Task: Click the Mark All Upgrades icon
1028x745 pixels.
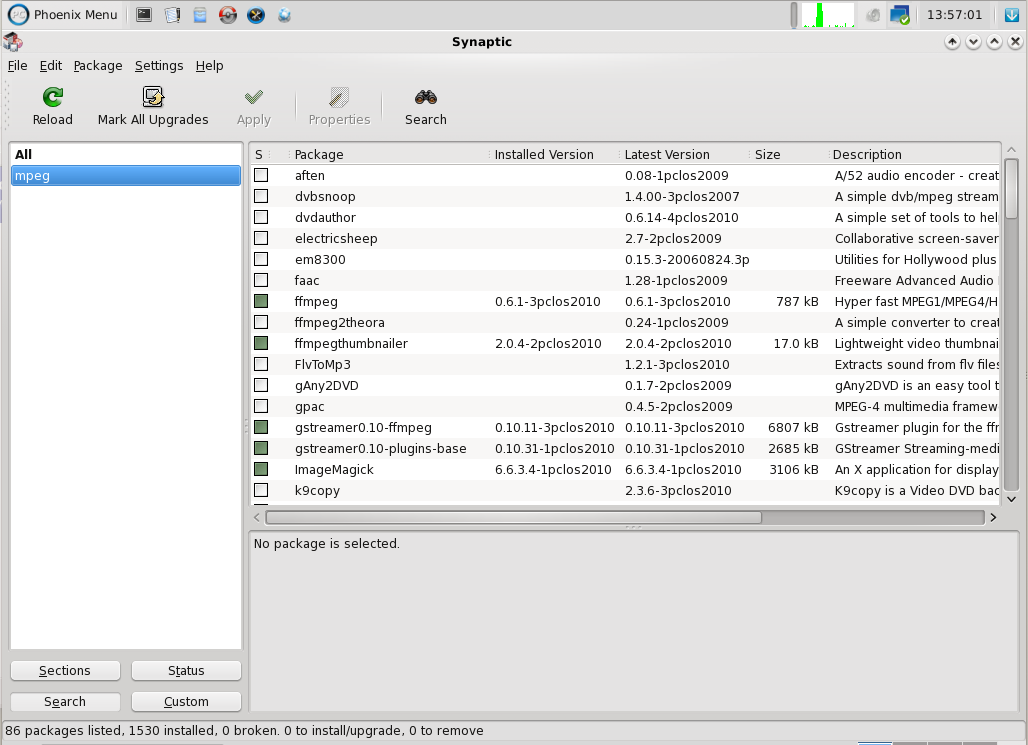Action: click(153, 98)
